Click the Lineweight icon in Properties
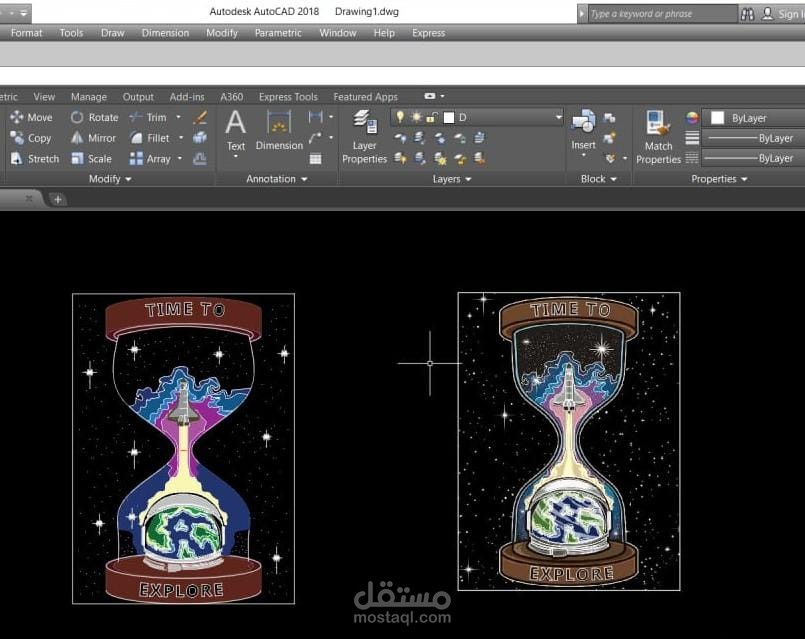The height and width of the screenshot is (639, 805). [x=692, y=138]
